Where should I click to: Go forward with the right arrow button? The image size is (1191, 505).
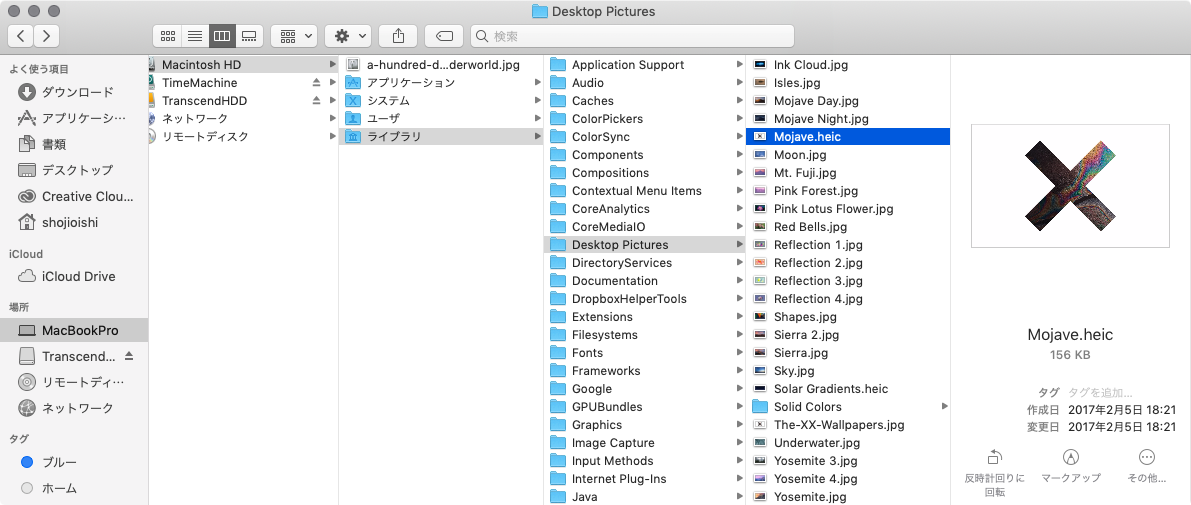click(47, 35)
